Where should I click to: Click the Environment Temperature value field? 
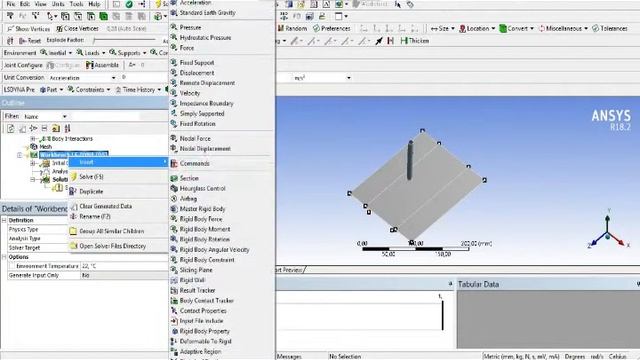124,266
